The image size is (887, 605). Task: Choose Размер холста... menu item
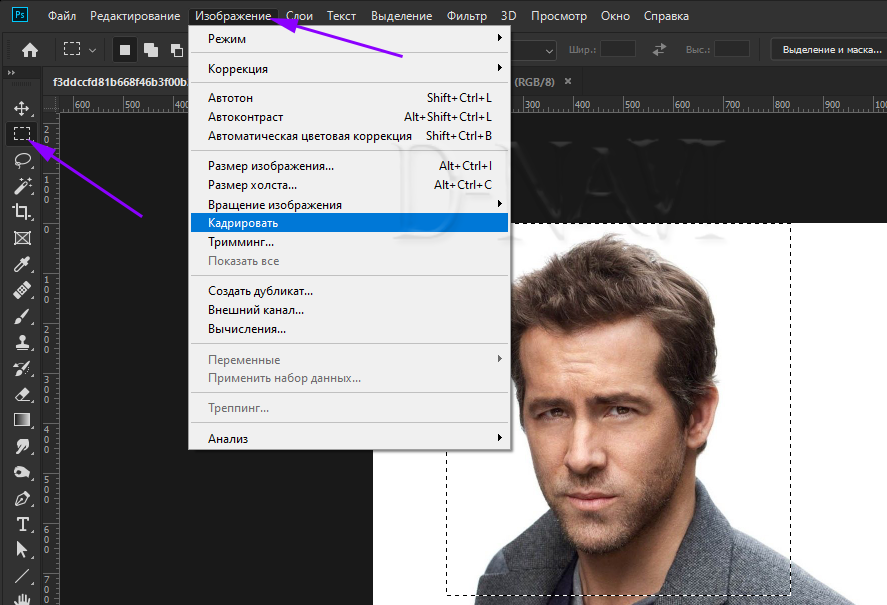point(350,184)
